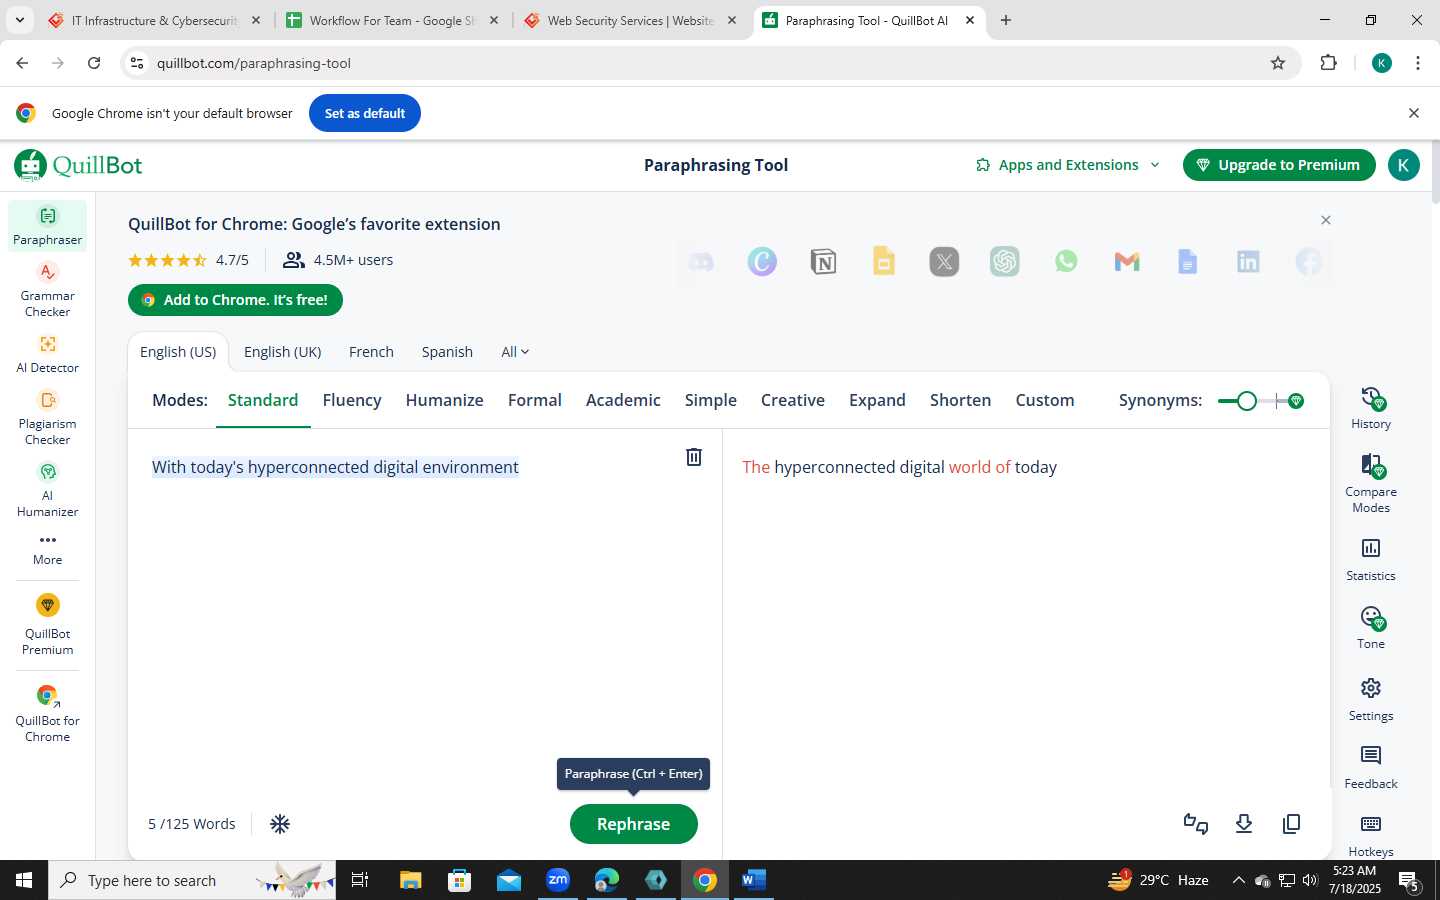Screen dimensions: 1440x900
Task: Click the Windows search box
Action: click(x=192, y=880)
